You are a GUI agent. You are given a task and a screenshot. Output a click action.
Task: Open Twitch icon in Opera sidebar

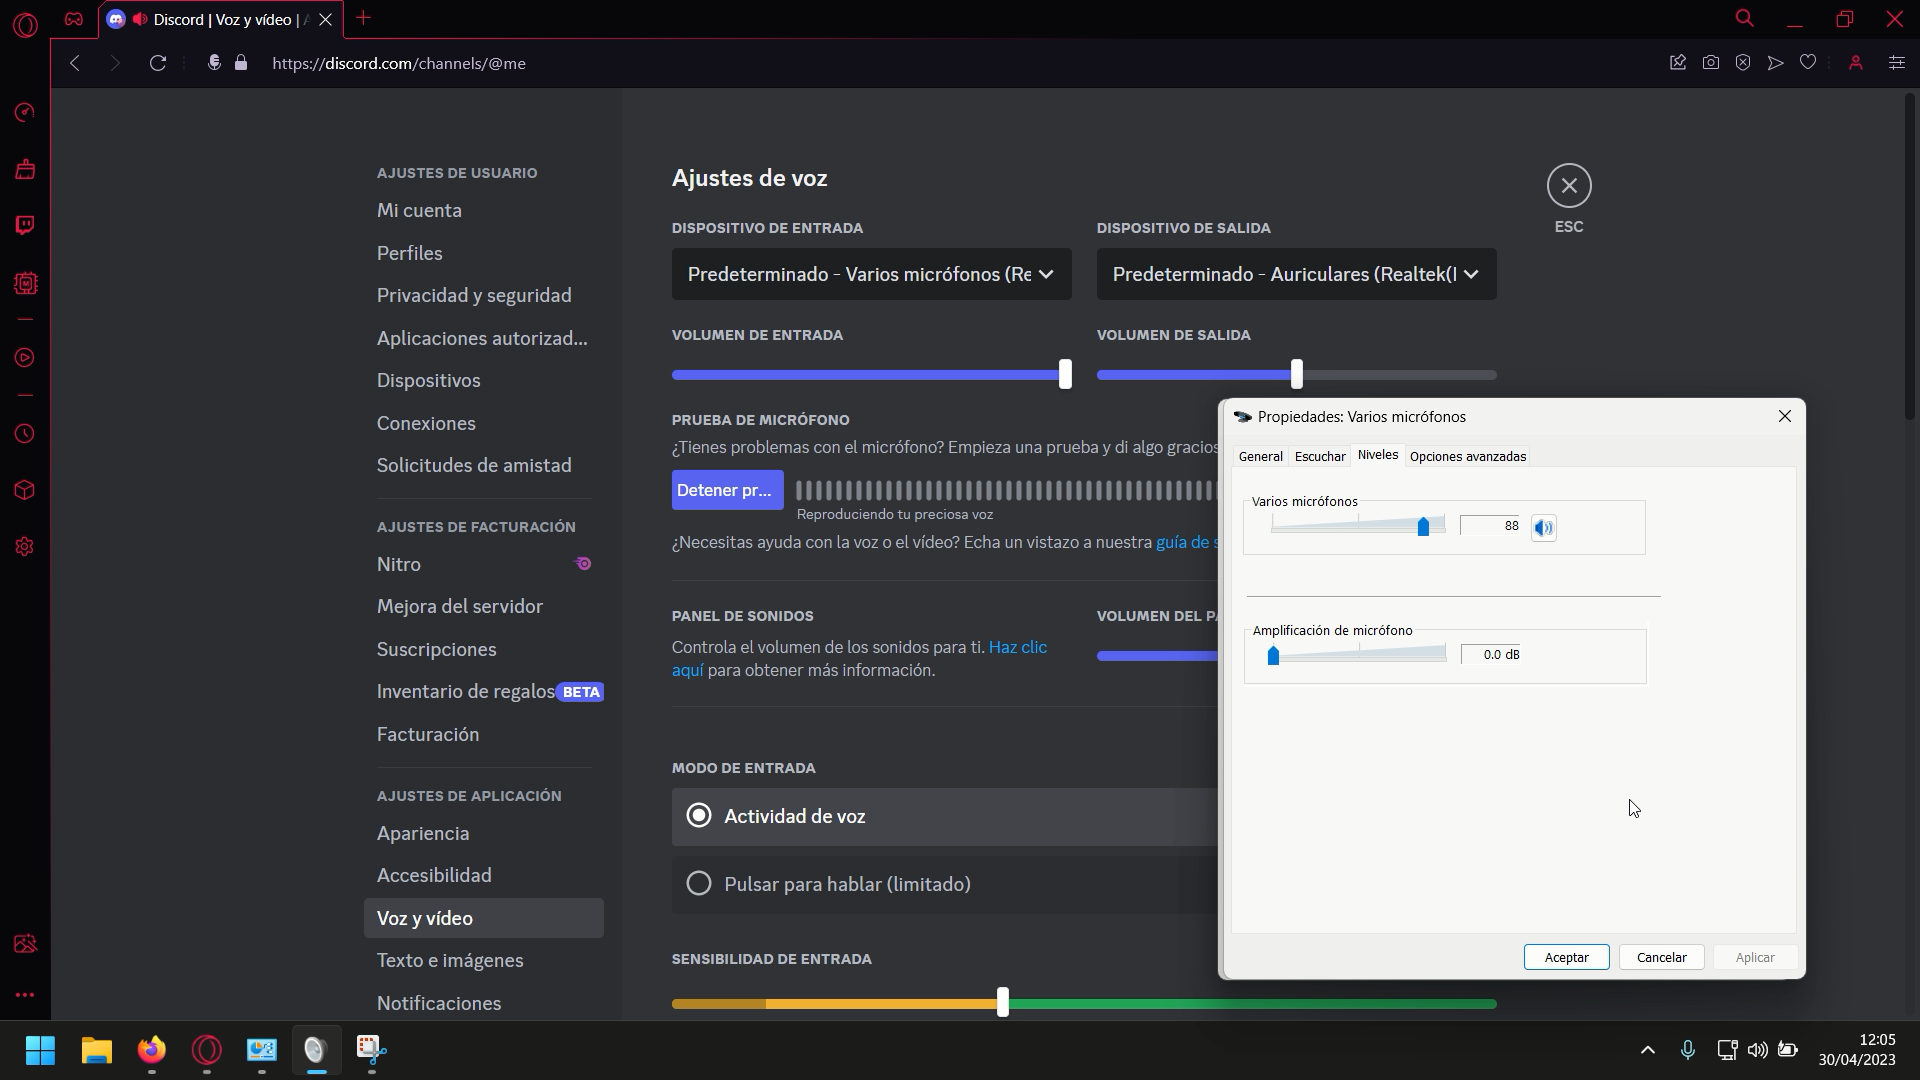click(x=25, y=225)
